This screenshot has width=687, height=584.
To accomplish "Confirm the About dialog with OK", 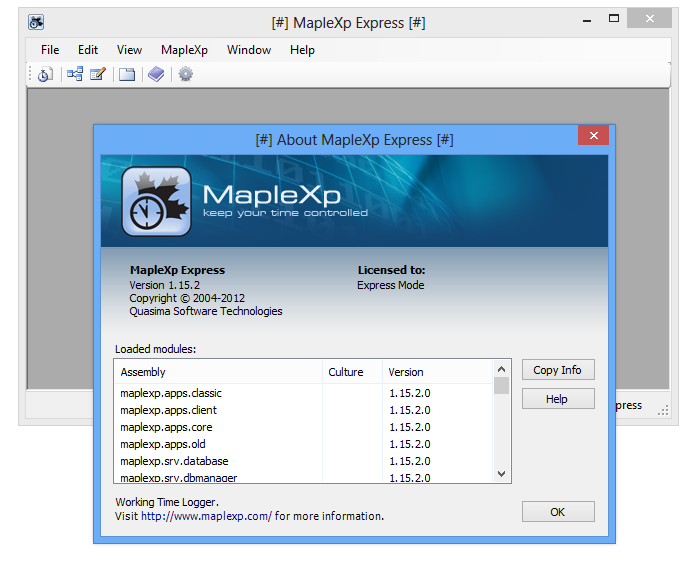I will click(x=558, y=512).
